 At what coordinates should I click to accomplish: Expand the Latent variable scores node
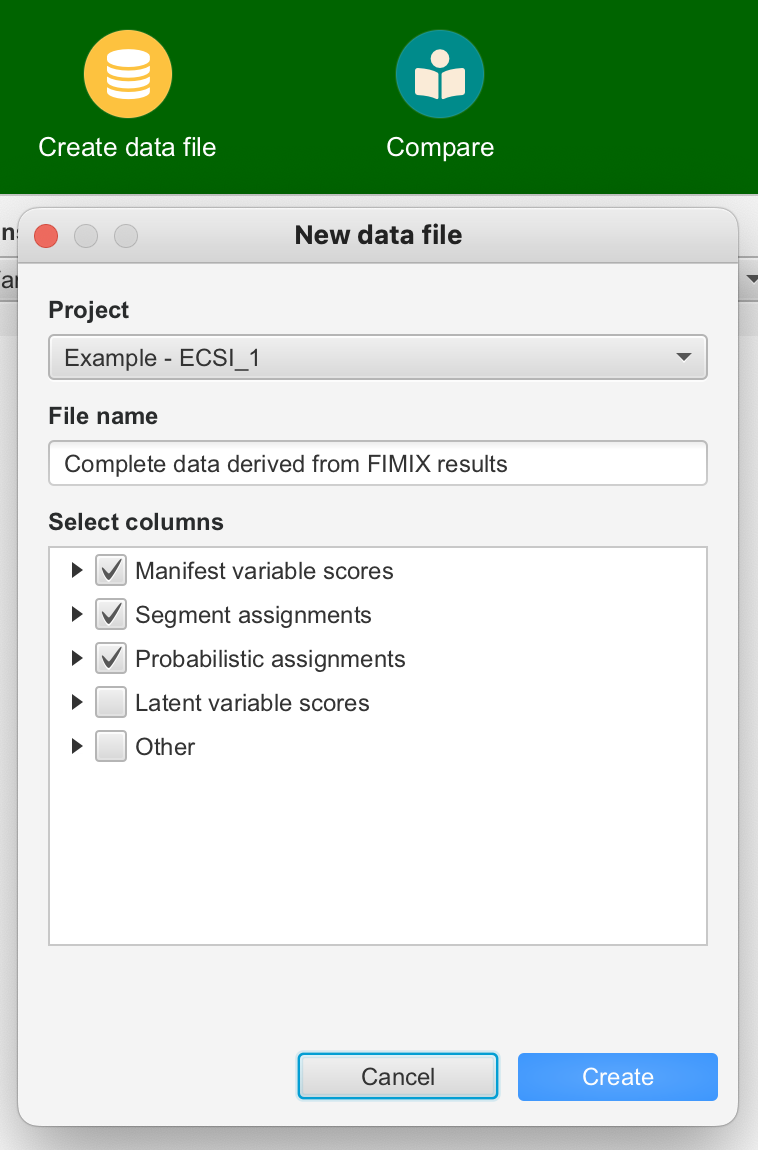click(x=77, y=703)
